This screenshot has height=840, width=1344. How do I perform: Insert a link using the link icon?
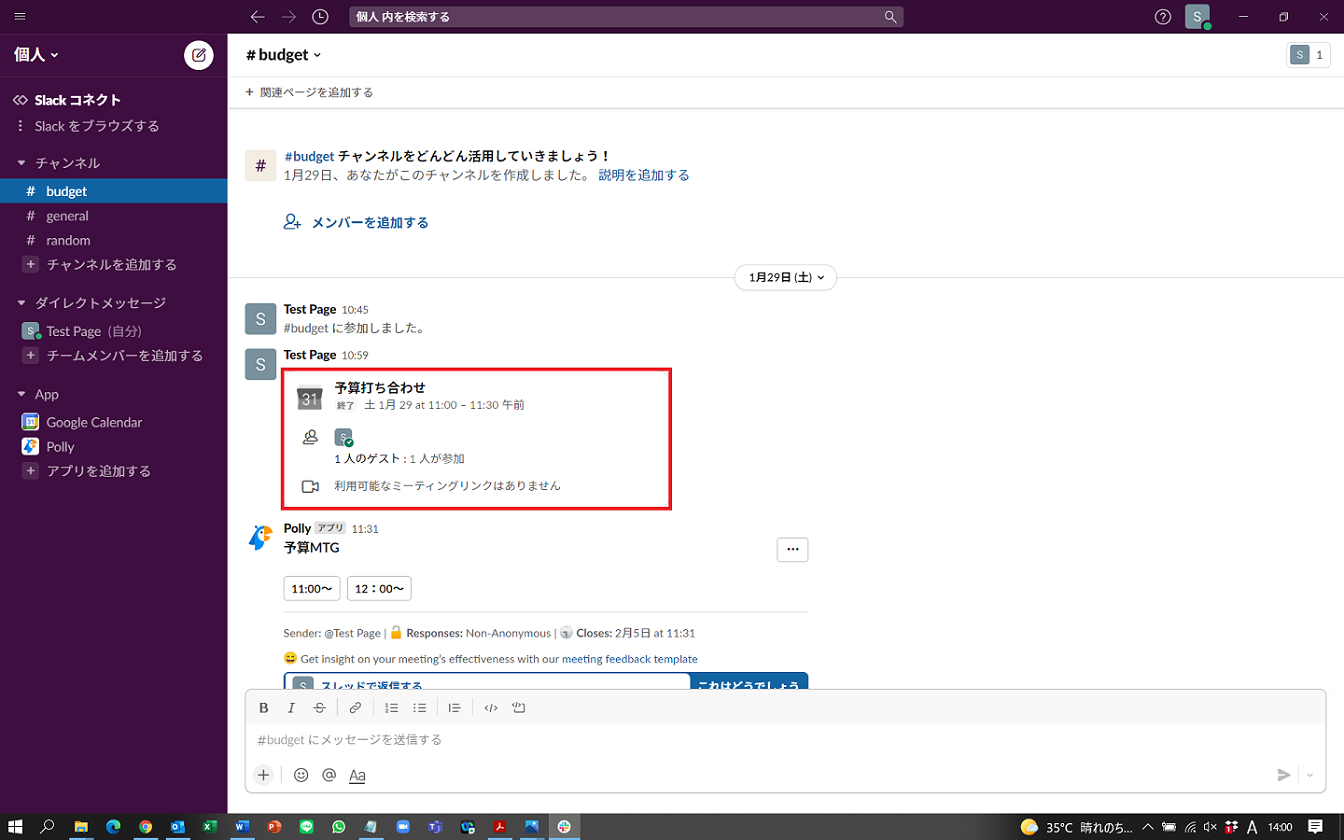pos(355,708)
